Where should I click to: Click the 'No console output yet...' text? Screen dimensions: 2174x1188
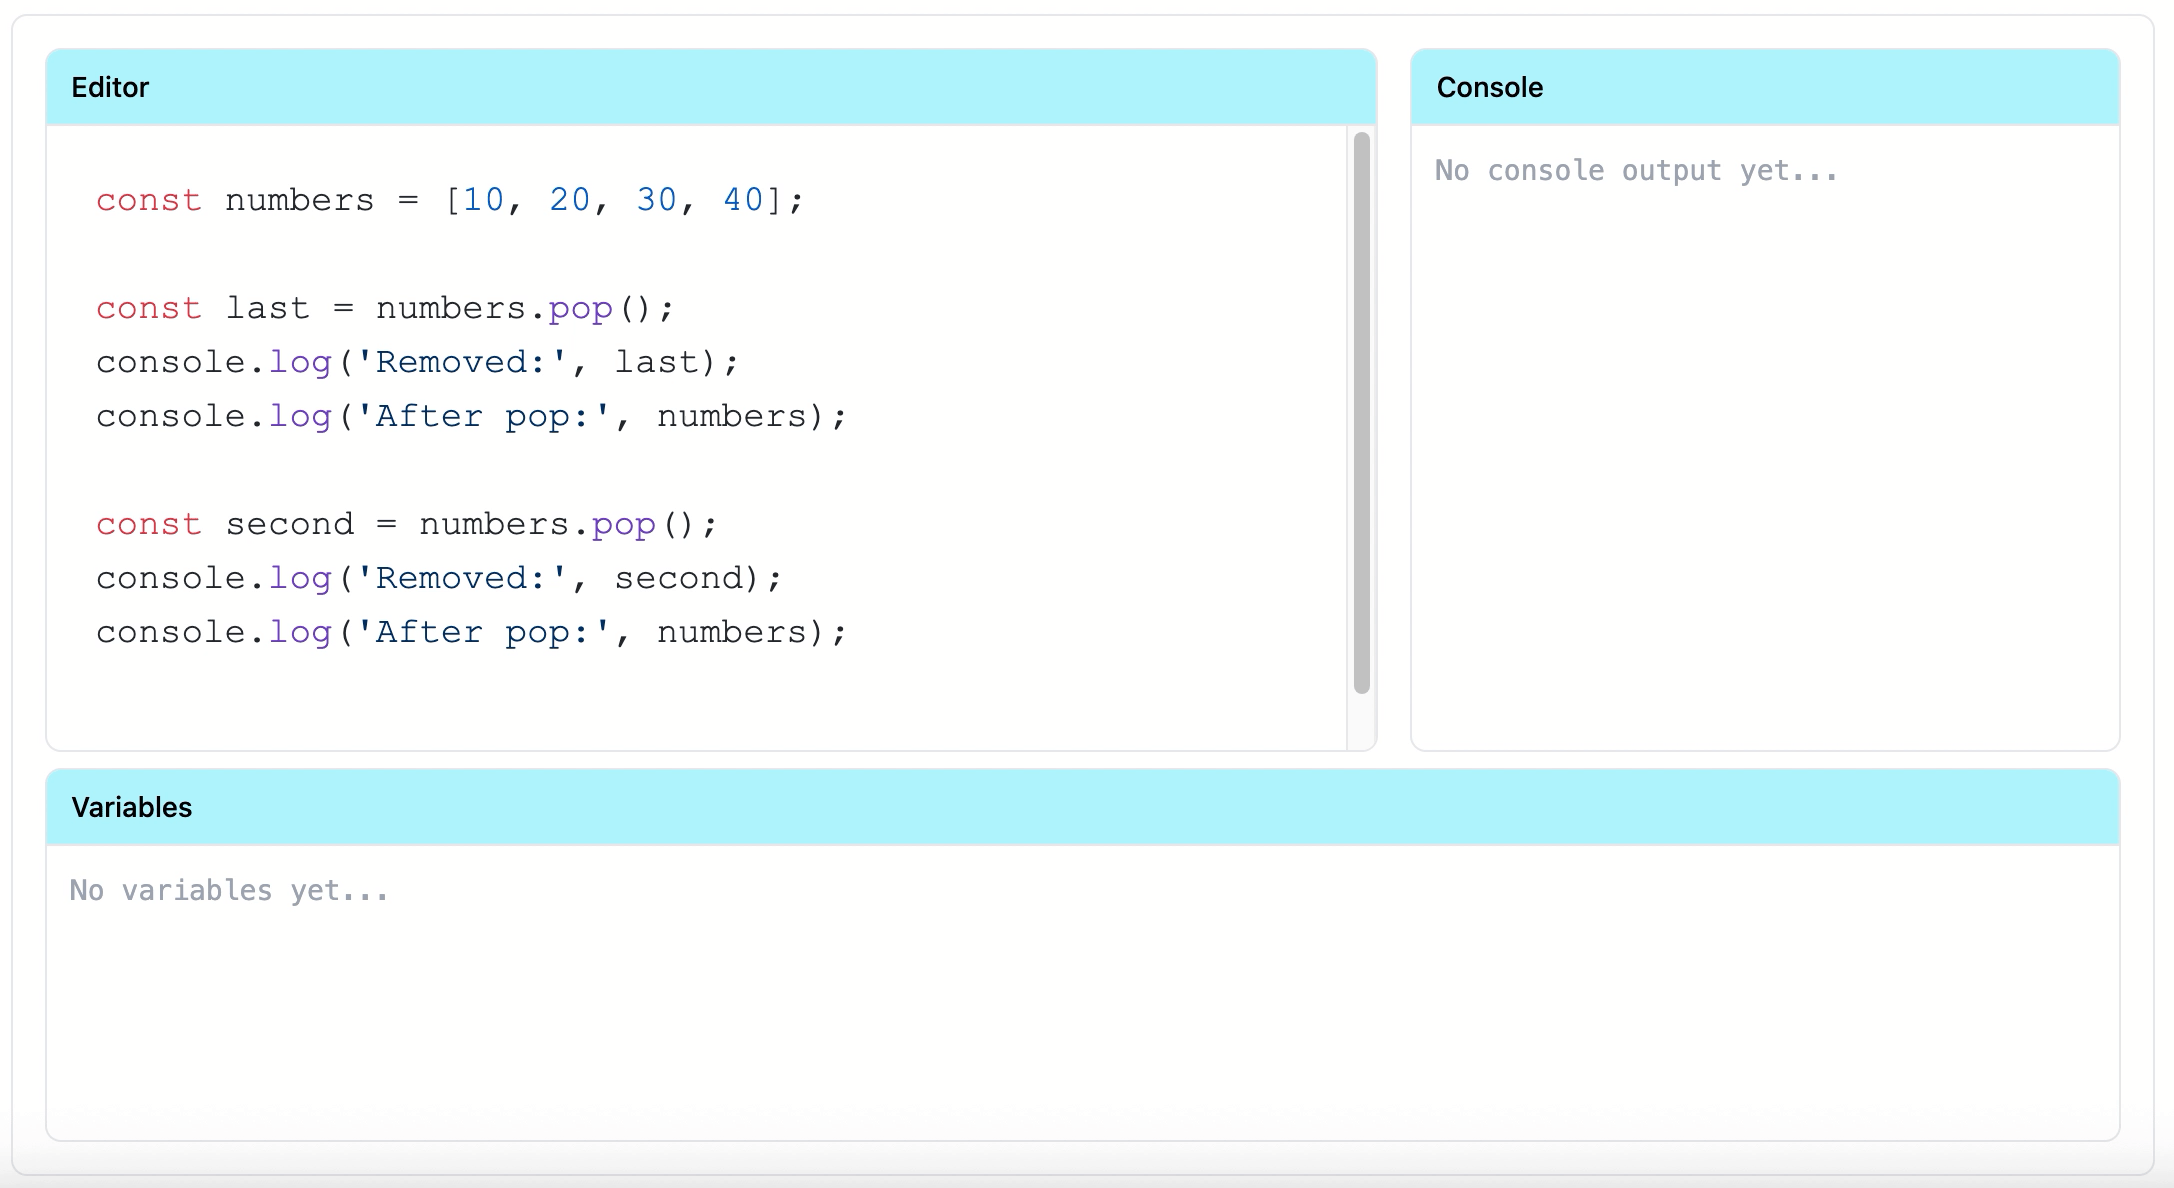[1636, 171]
